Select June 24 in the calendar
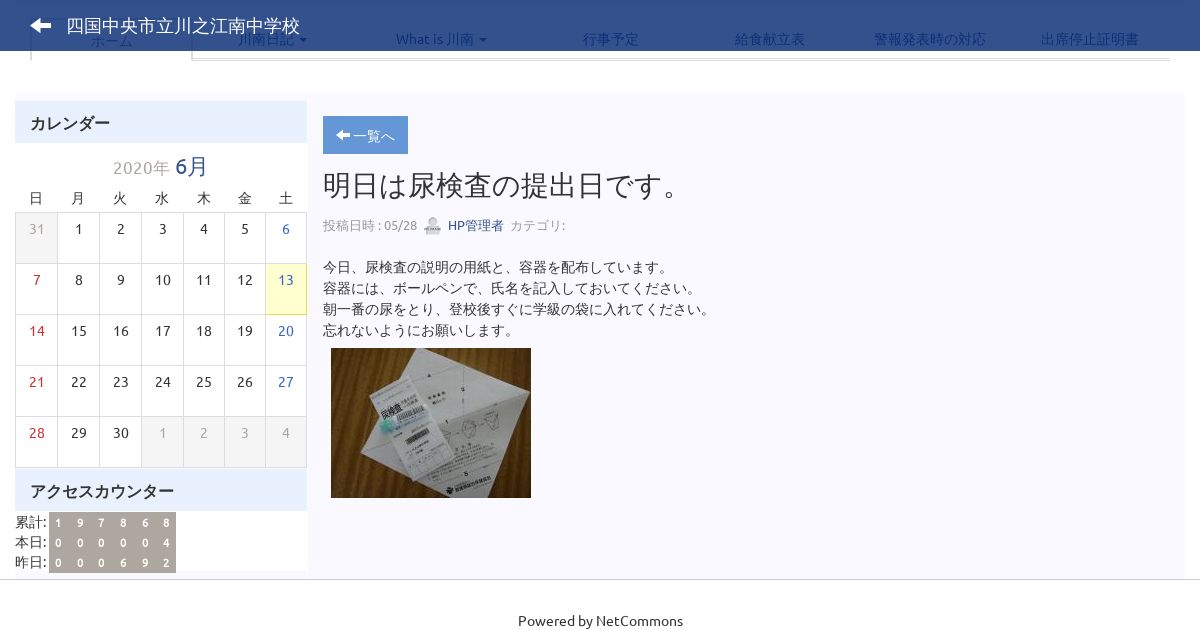The image size is (1200, 630). (162, 391)
